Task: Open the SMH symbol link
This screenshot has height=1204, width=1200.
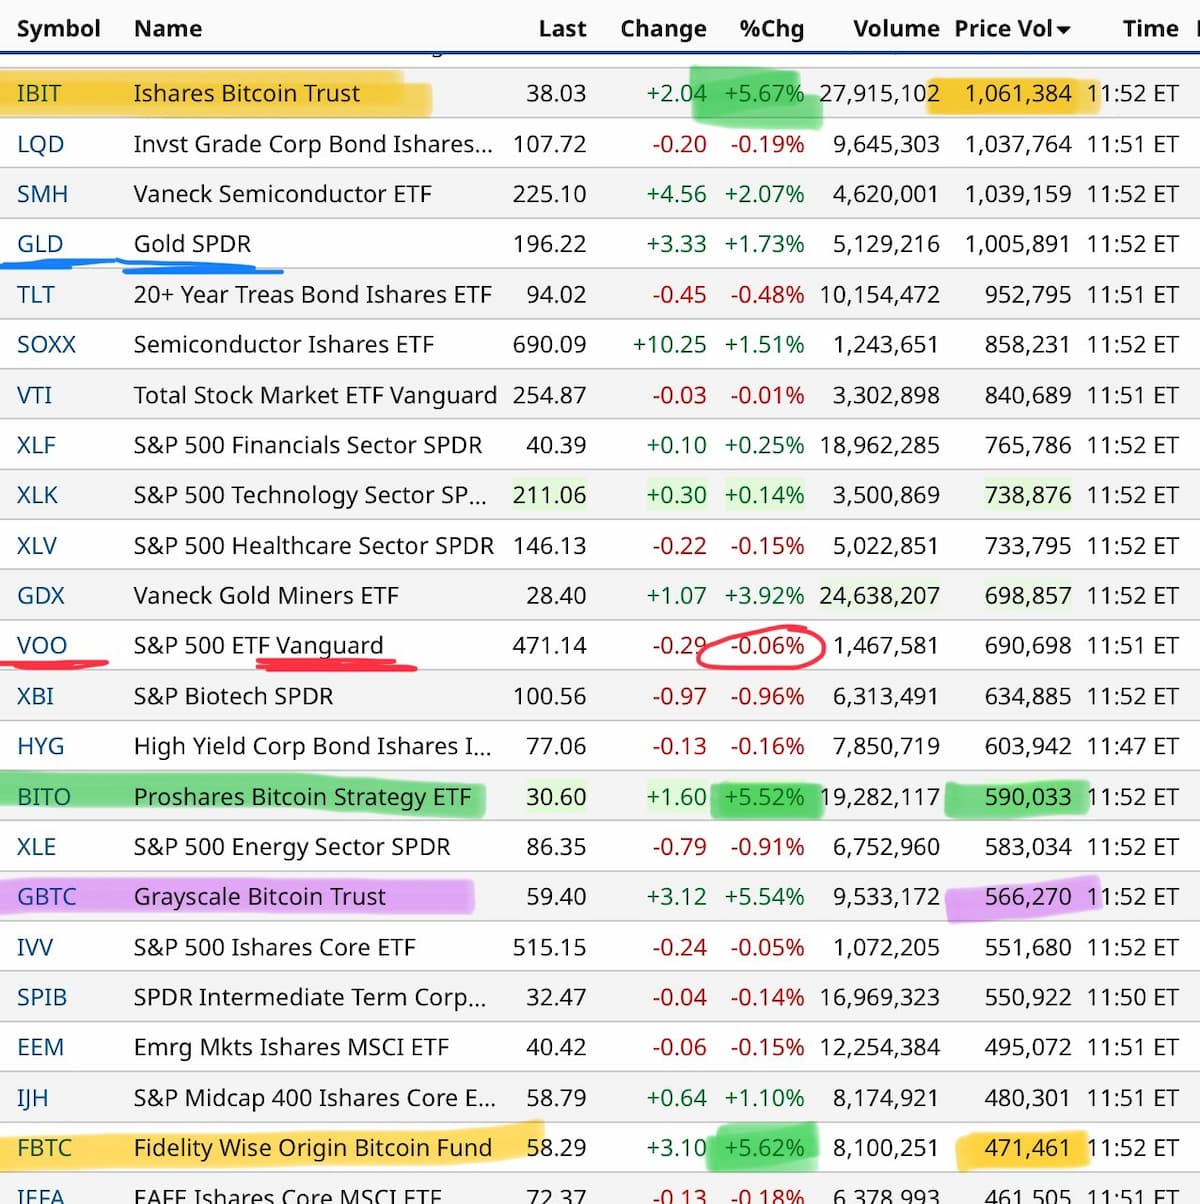Action: (x=42, y=194)
